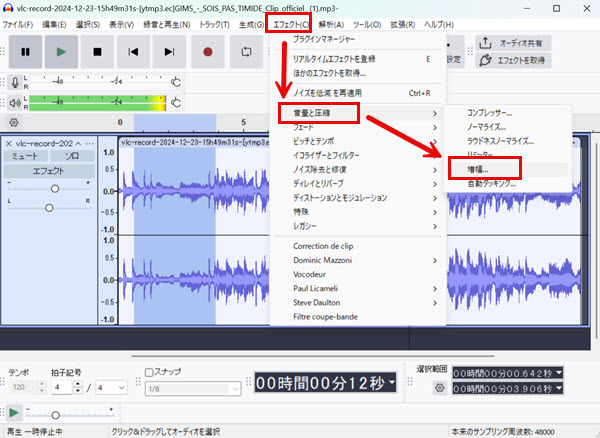Viewport: 600px width, 438px height.
Task: Click the Pause transport button
Action: [25, 52]
